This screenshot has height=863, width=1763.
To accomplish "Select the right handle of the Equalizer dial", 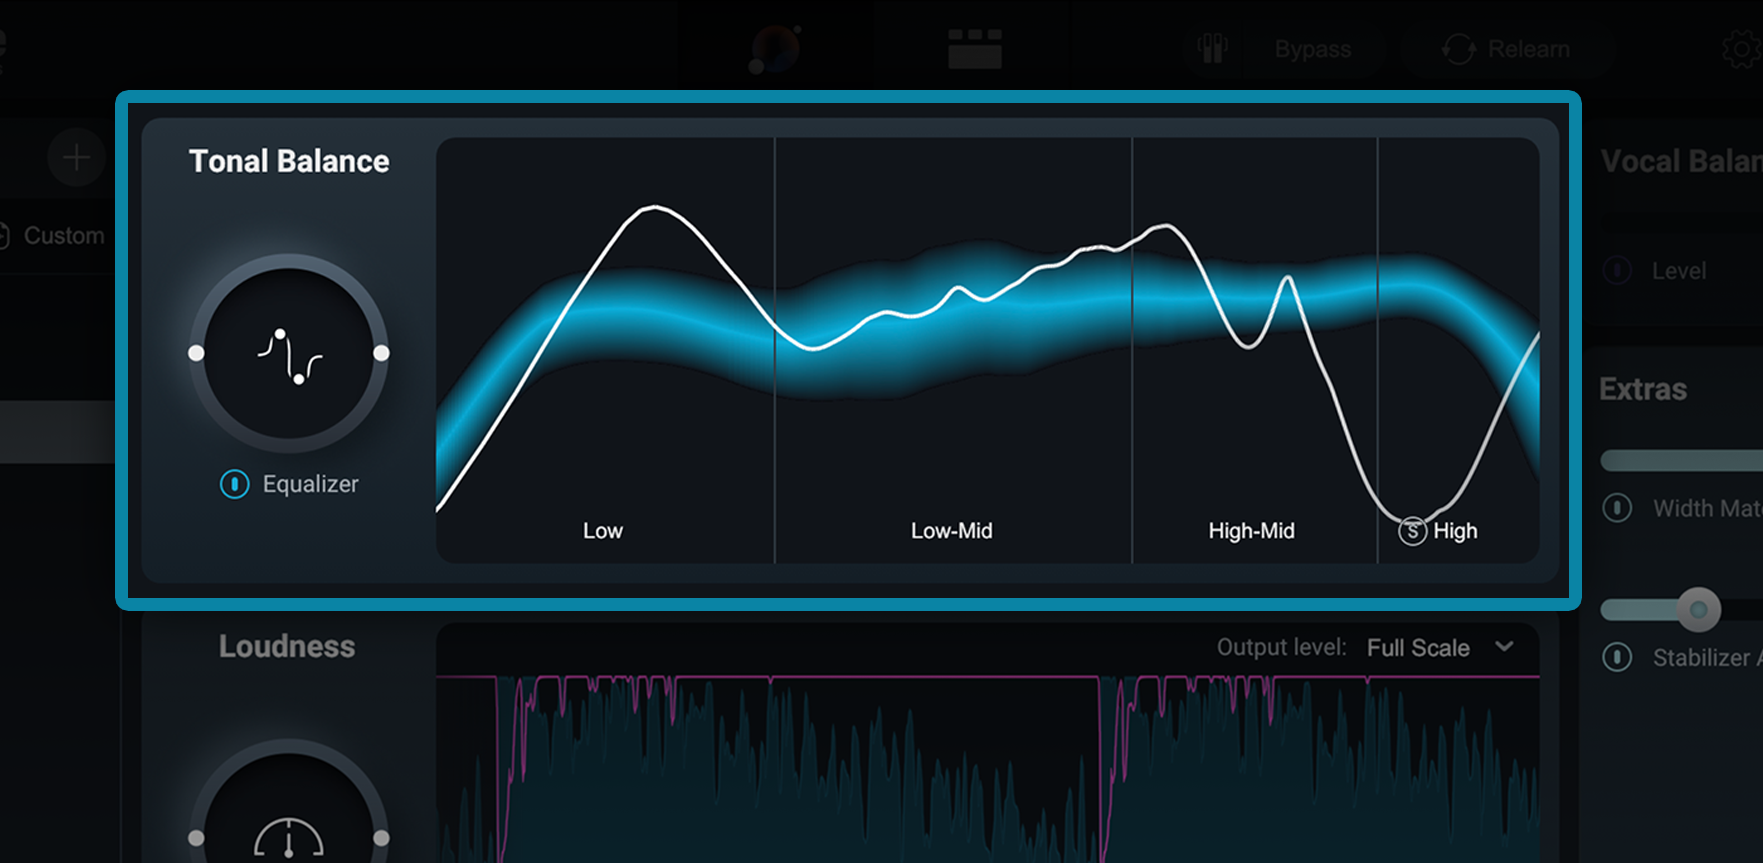I will tap(381, 353).
